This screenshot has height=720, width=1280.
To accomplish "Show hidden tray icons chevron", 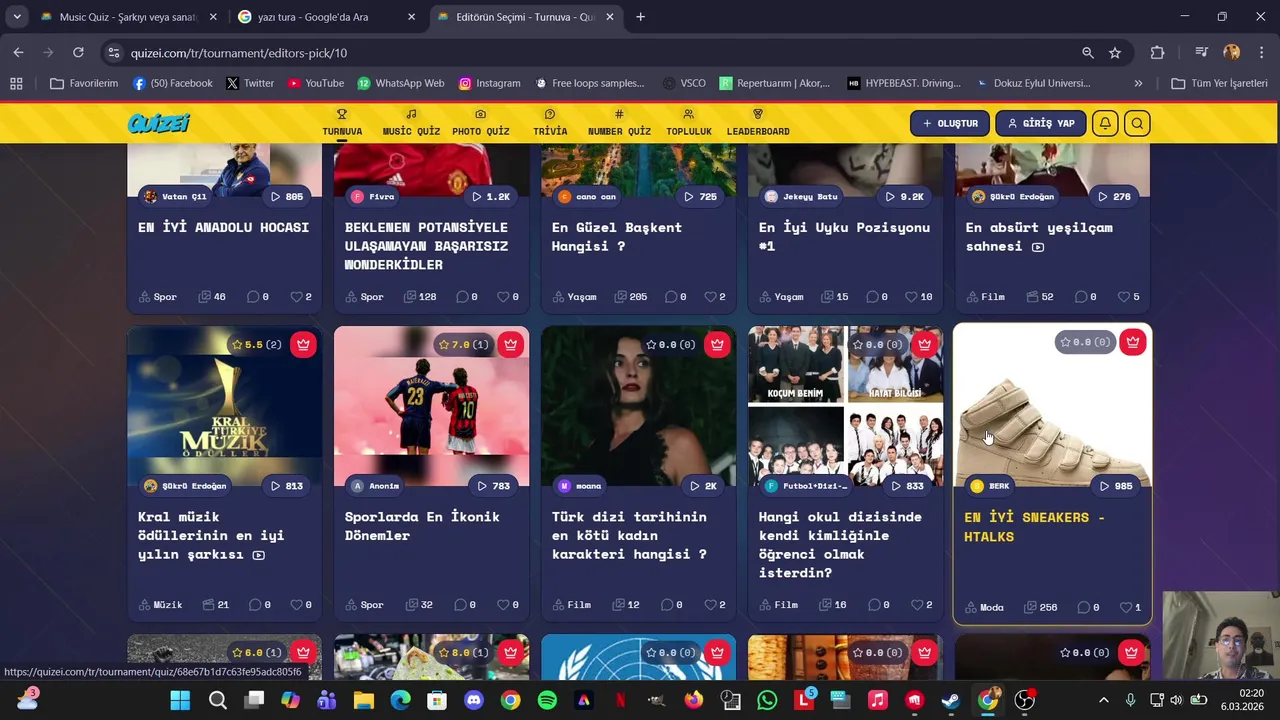I will [x=1103, y=700].
